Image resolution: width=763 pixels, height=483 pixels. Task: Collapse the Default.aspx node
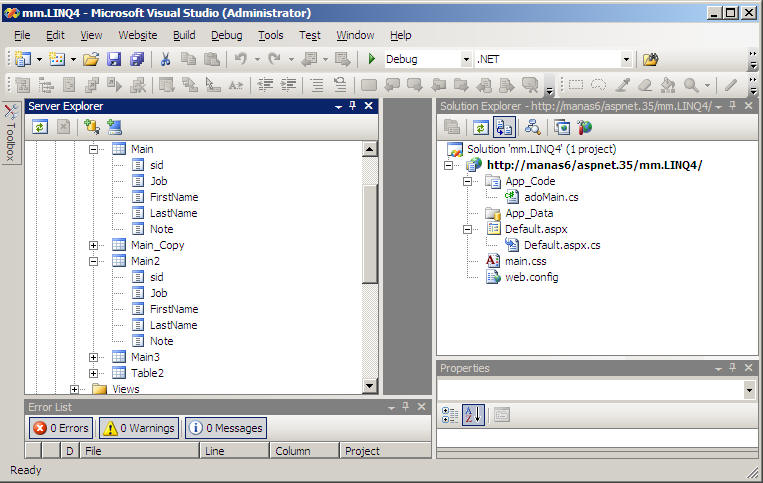(468, 230)
